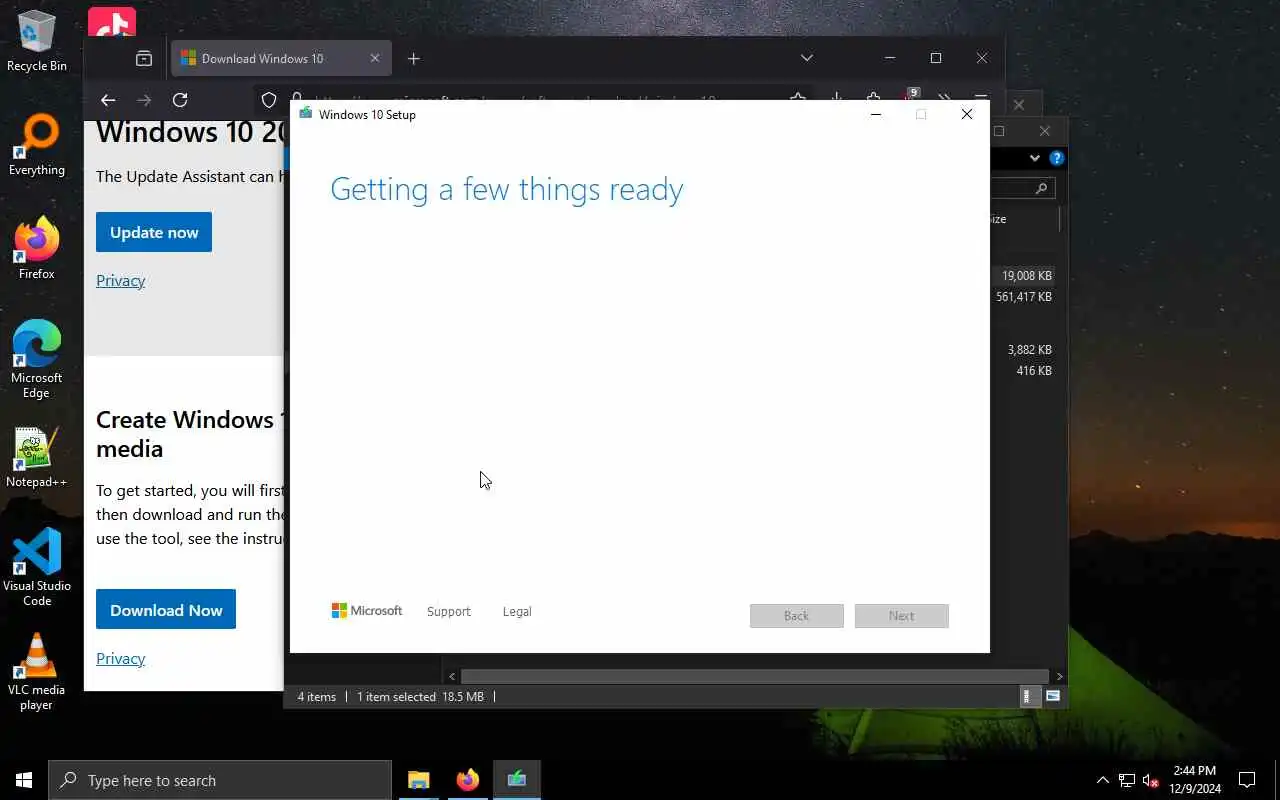Click the File Explorer search box magnifier
Screen dimensions: 1280x800
pyautogui.click(x=1041, y=188)
